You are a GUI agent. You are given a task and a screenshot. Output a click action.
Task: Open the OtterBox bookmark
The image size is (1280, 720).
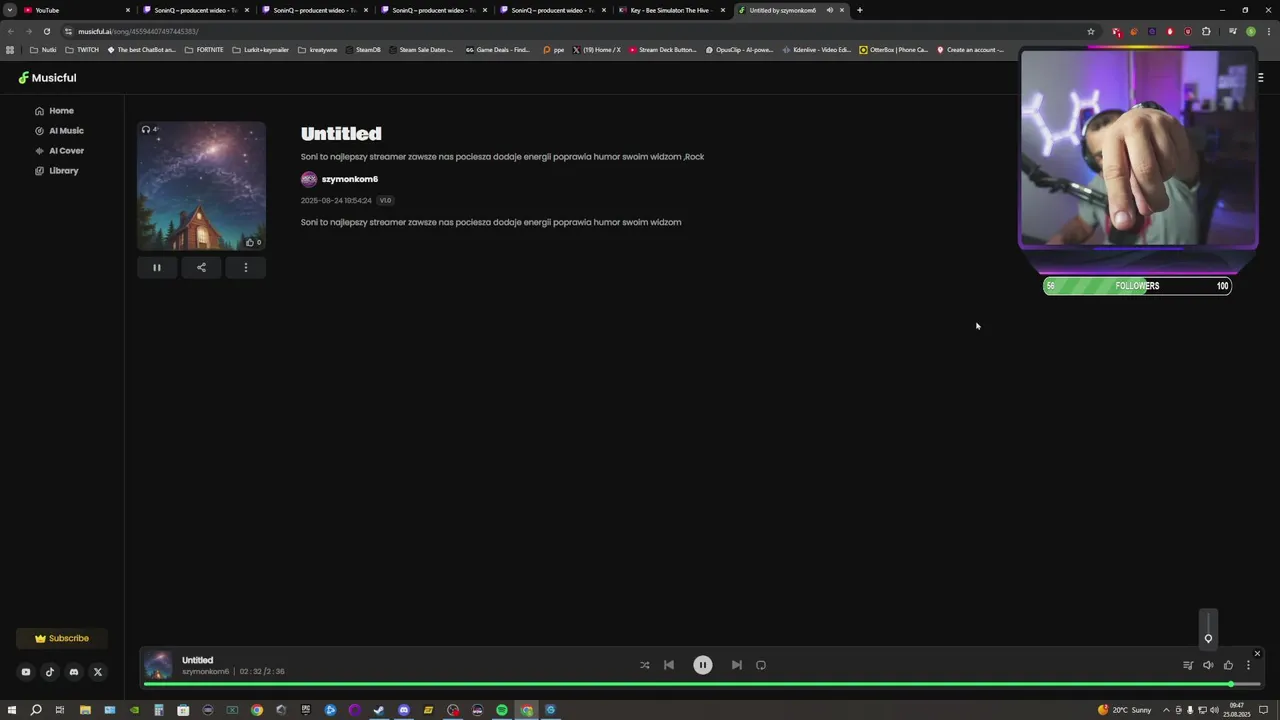coord(894,50)
